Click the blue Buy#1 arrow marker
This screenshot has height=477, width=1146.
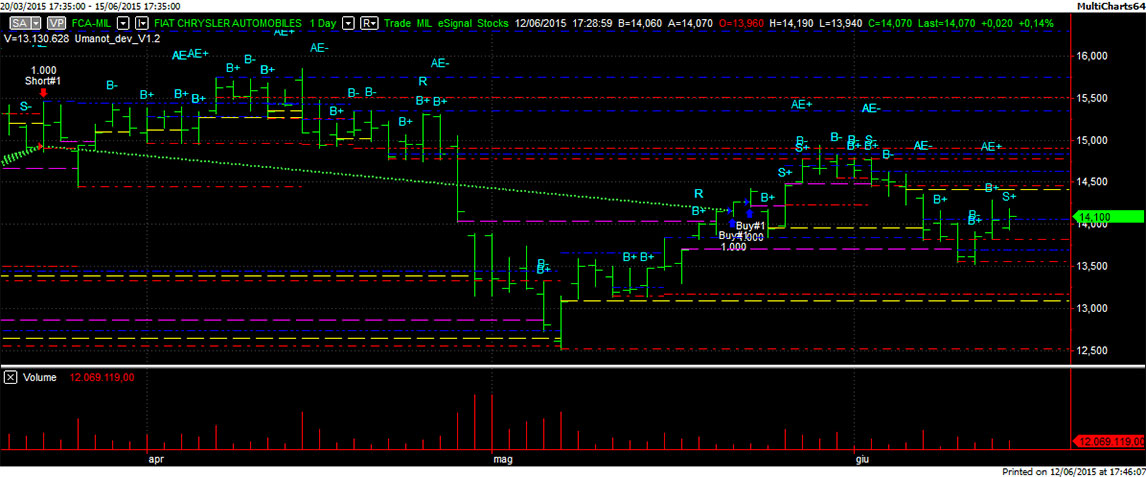click(749, 213)
